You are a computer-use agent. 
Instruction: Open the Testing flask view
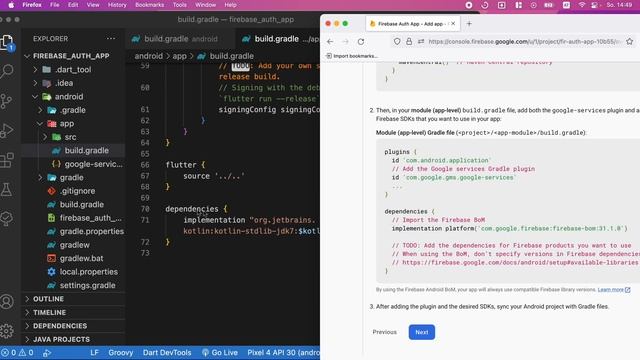click(x=7, y=189)
